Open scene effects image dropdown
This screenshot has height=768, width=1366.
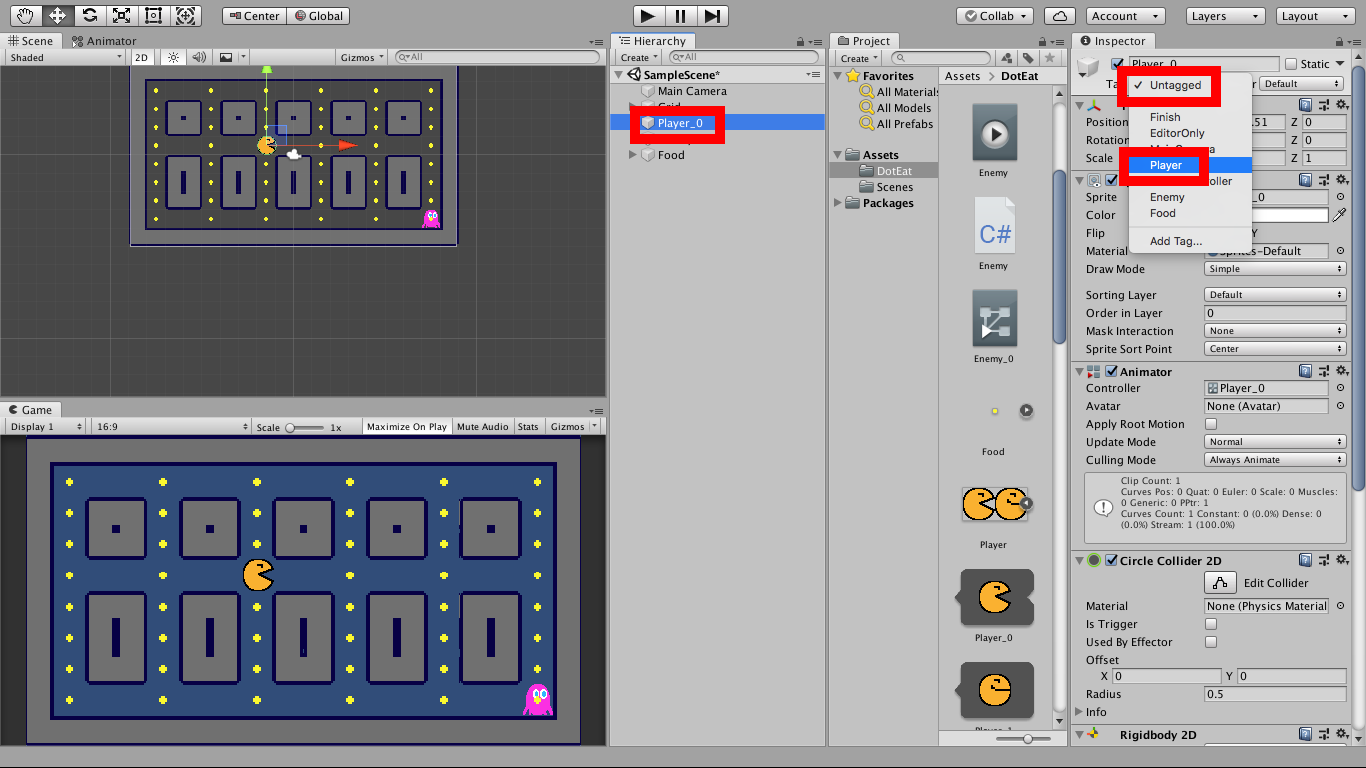click(x=231, y=58)
